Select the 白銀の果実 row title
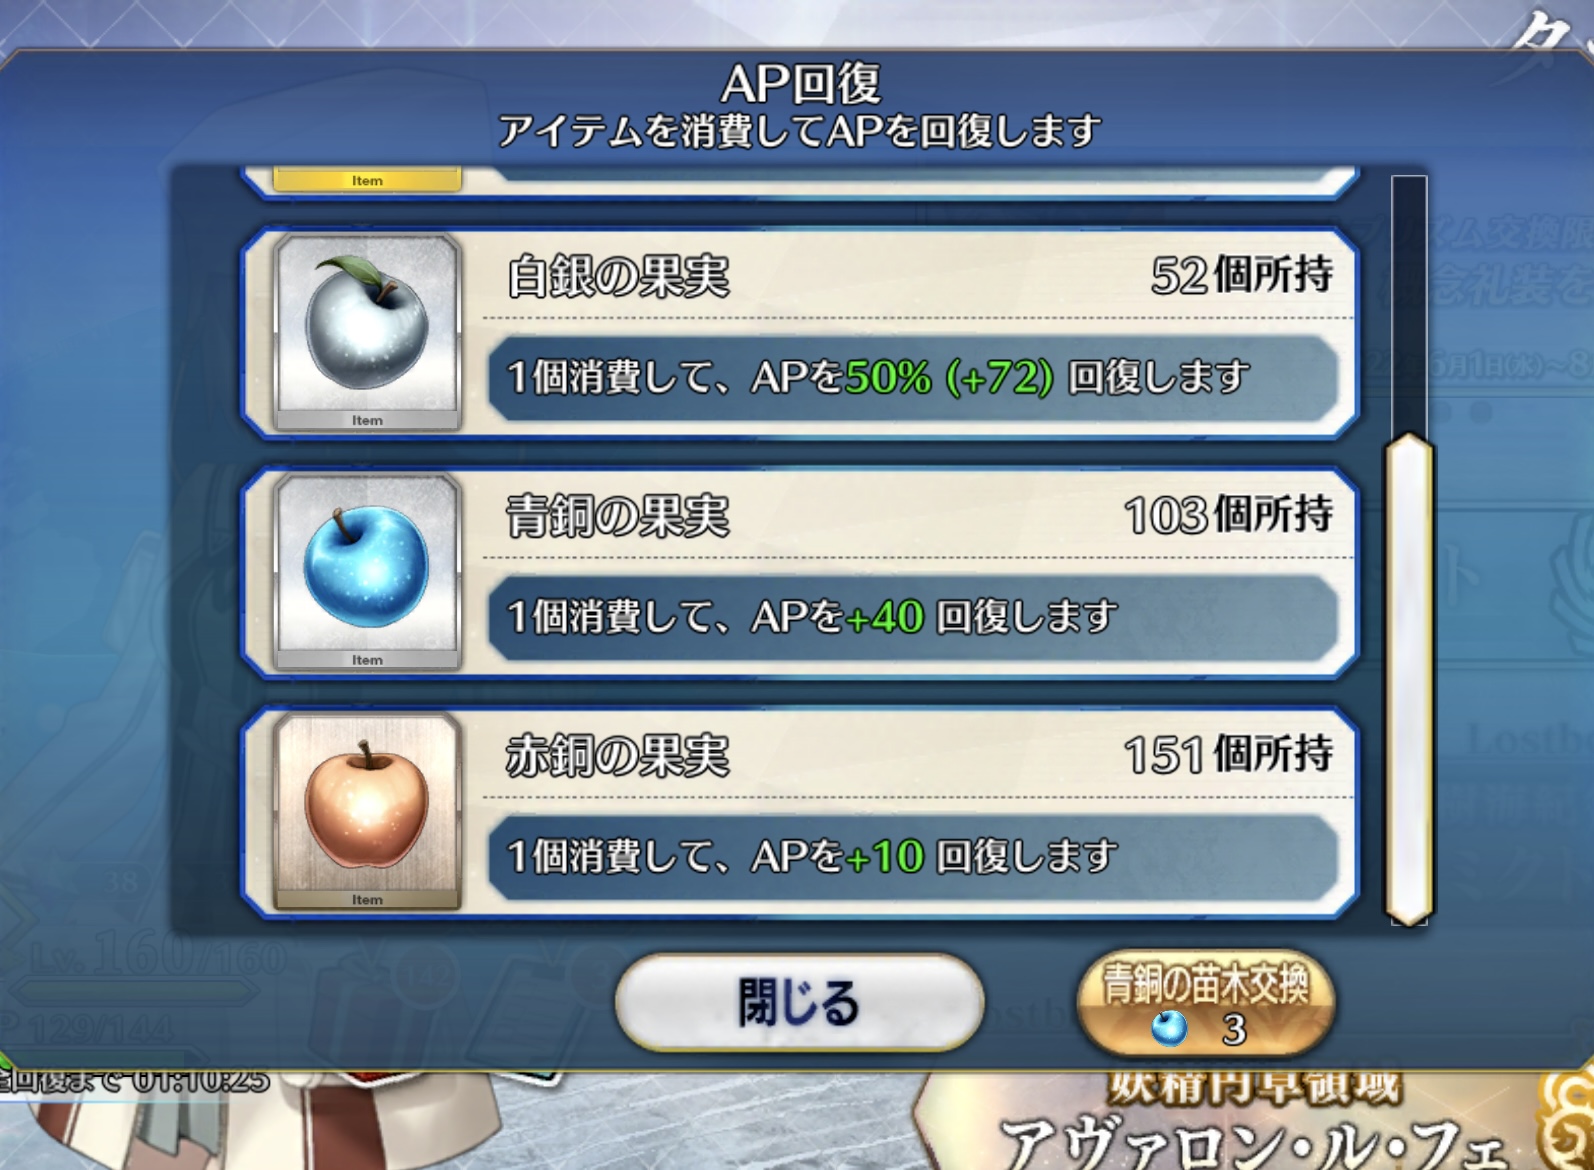This screenshot has height=1170, width=1594. click(618, 277)
